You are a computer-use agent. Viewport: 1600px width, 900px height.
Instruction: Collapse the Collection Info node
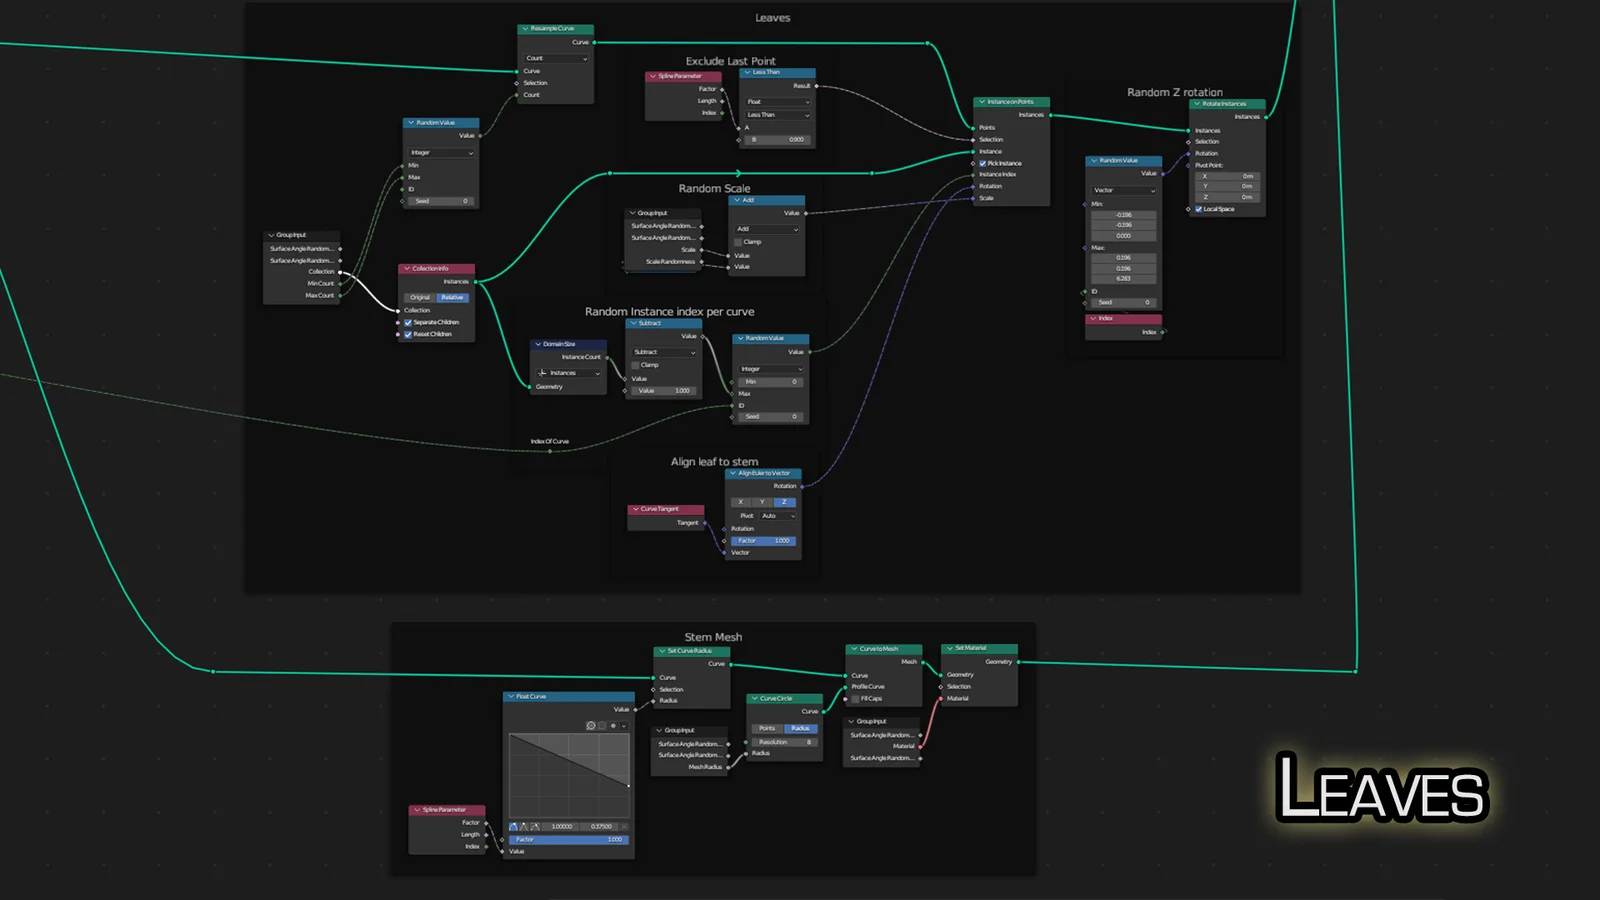(407, 269)
